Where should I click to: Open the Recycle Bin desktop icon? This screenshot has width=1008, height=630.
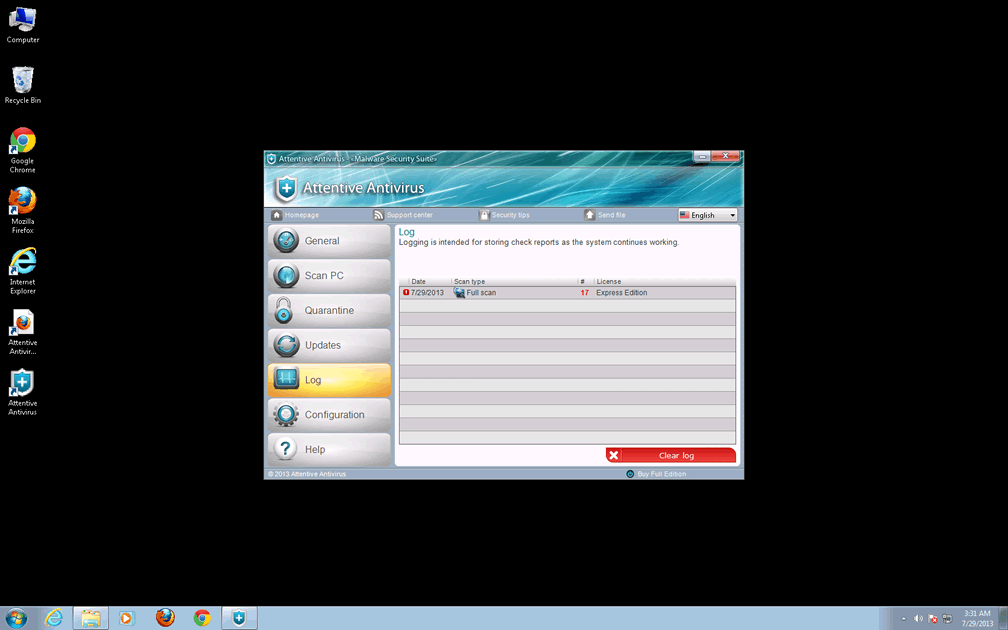22,85
